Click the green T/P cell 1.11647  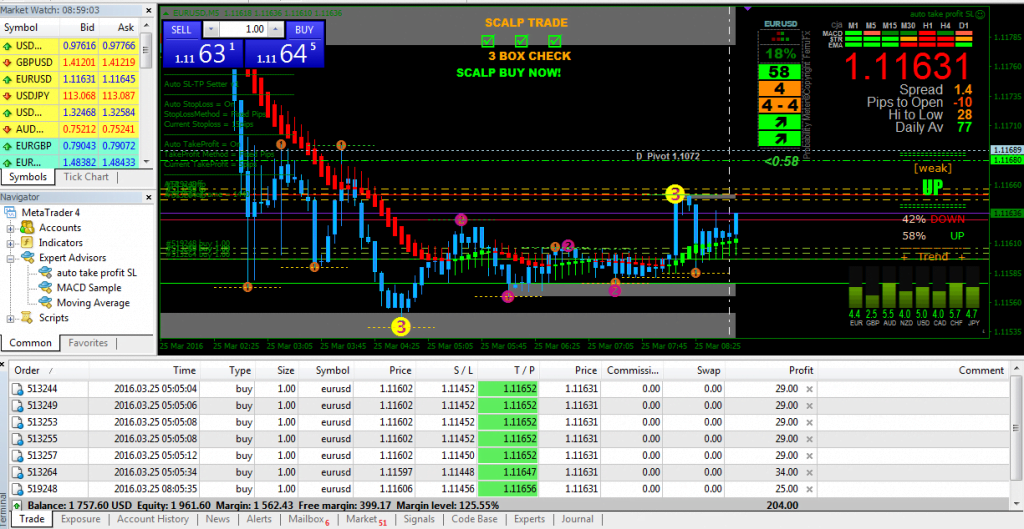coord(507,472)
